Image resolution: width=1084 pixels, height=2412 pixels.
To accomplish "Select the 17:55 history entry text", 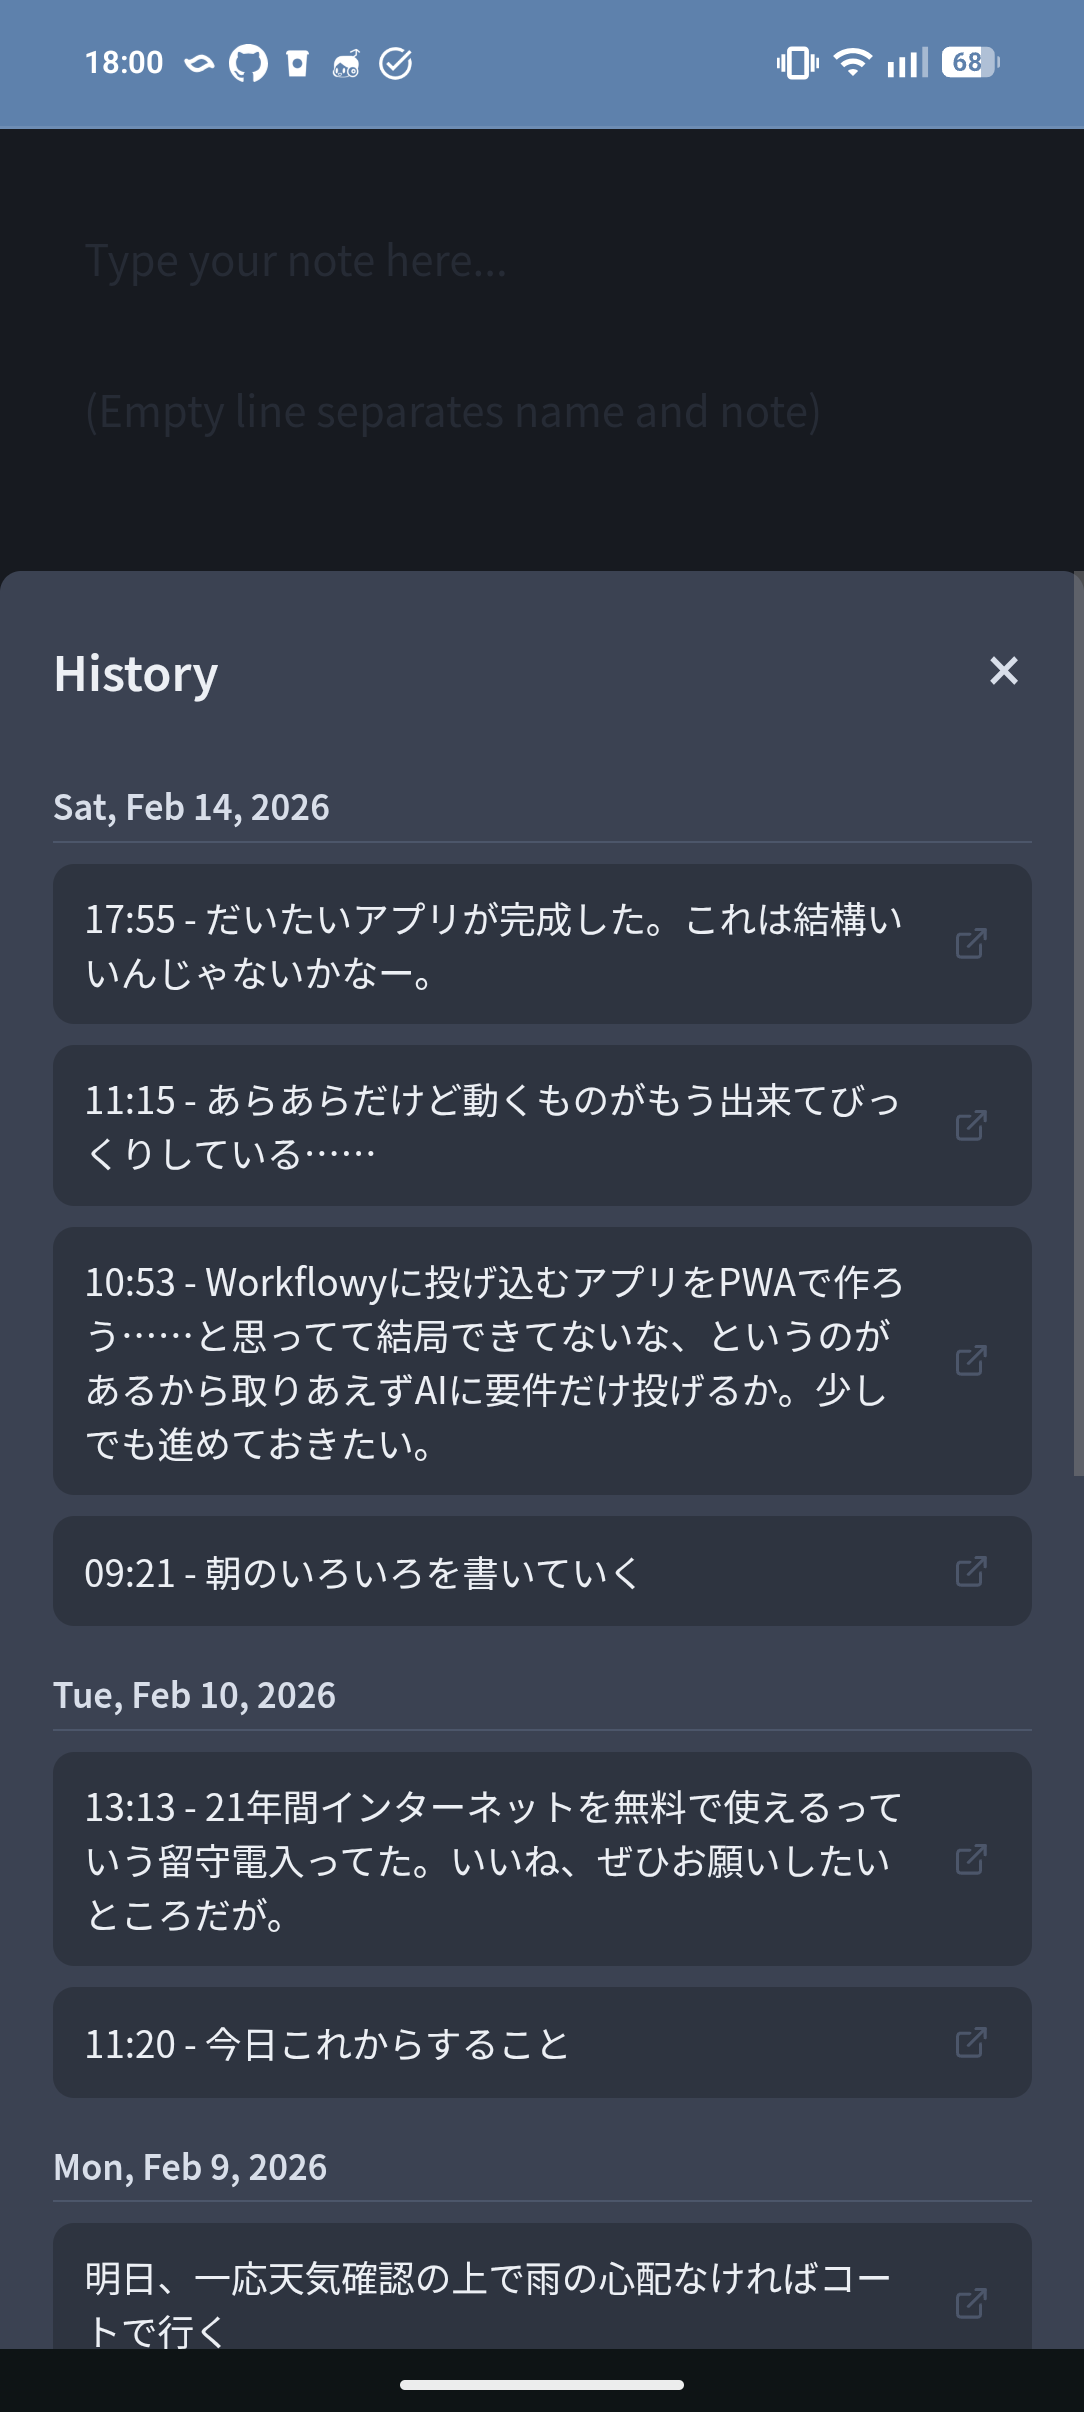I will (x=494, y=945).
